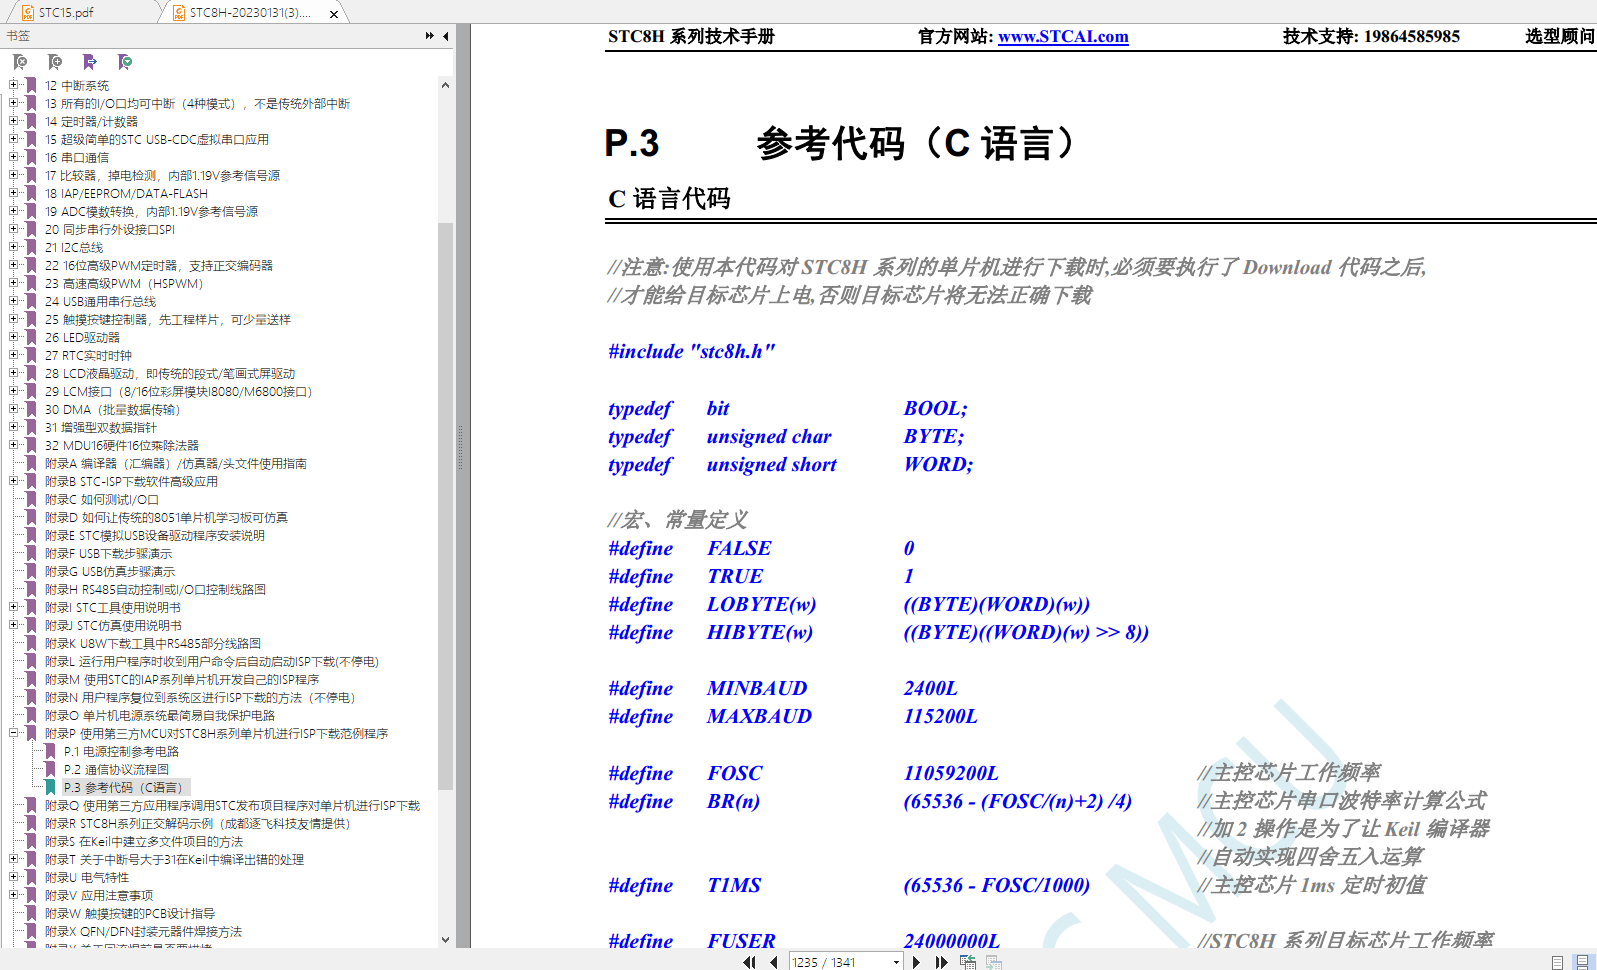Viewport: 1597px width, 970px height.
Task: Click the bookmarks scrollbar up arrow
Action: click(x=445, y=85)
